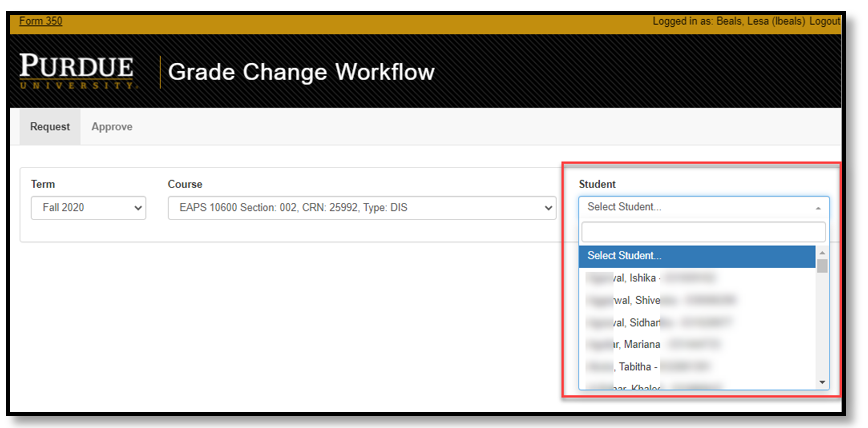Expand the Course dropdown for EAPS 10600
868x428 pixels.
361,208
